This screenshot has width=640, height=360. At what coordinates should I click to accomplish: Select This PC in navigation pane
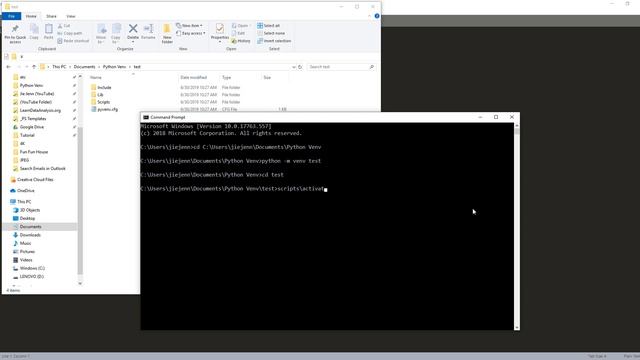24,202
